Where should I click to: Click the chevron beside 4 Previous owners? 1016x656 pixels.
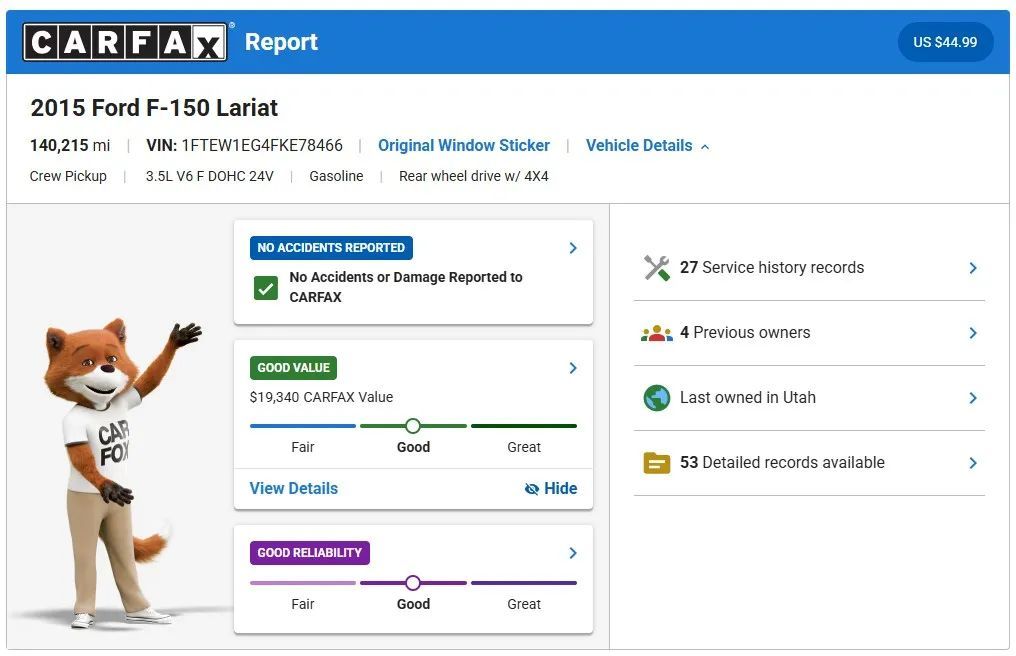pos(973,333)
